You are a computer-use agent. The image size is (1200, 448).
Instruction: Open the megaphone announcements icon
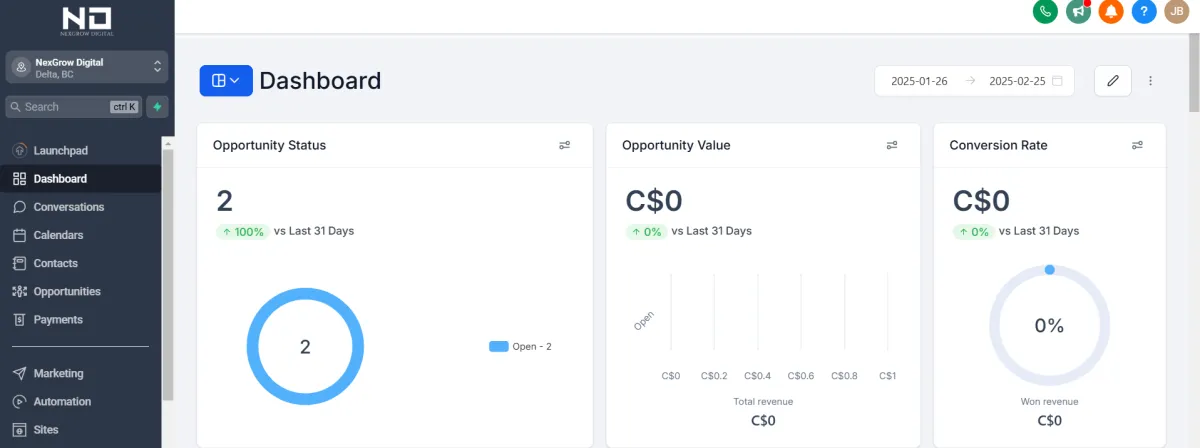(1078, 12)
